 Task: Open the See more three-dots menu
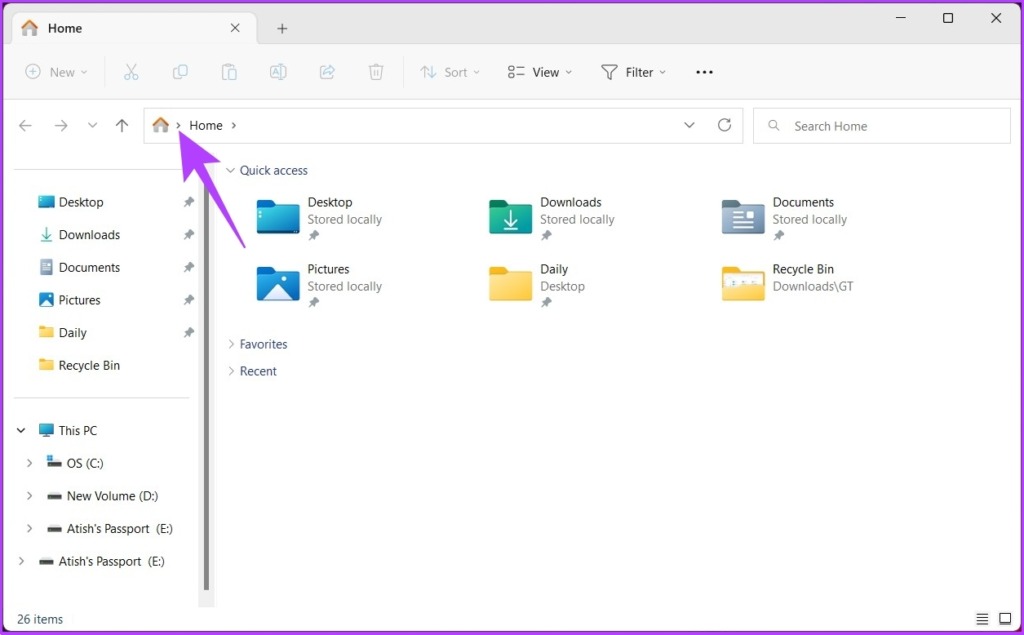(x=704, y=72)
